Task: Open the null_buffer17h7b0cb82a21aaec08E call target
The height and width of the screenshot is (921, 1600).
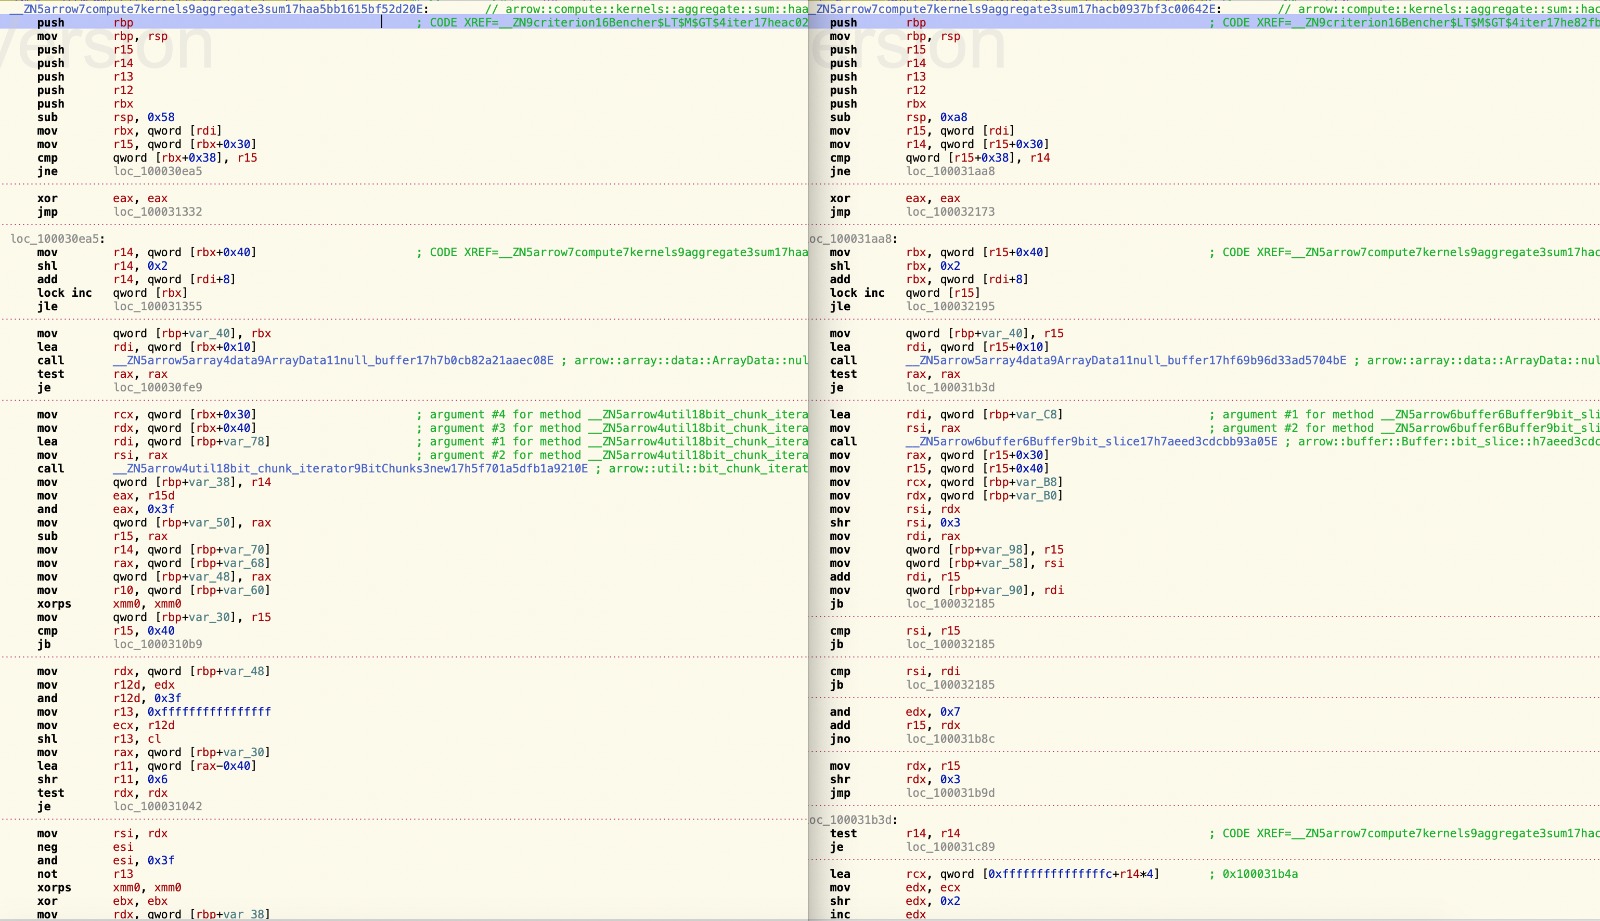Action: [333, 361]
